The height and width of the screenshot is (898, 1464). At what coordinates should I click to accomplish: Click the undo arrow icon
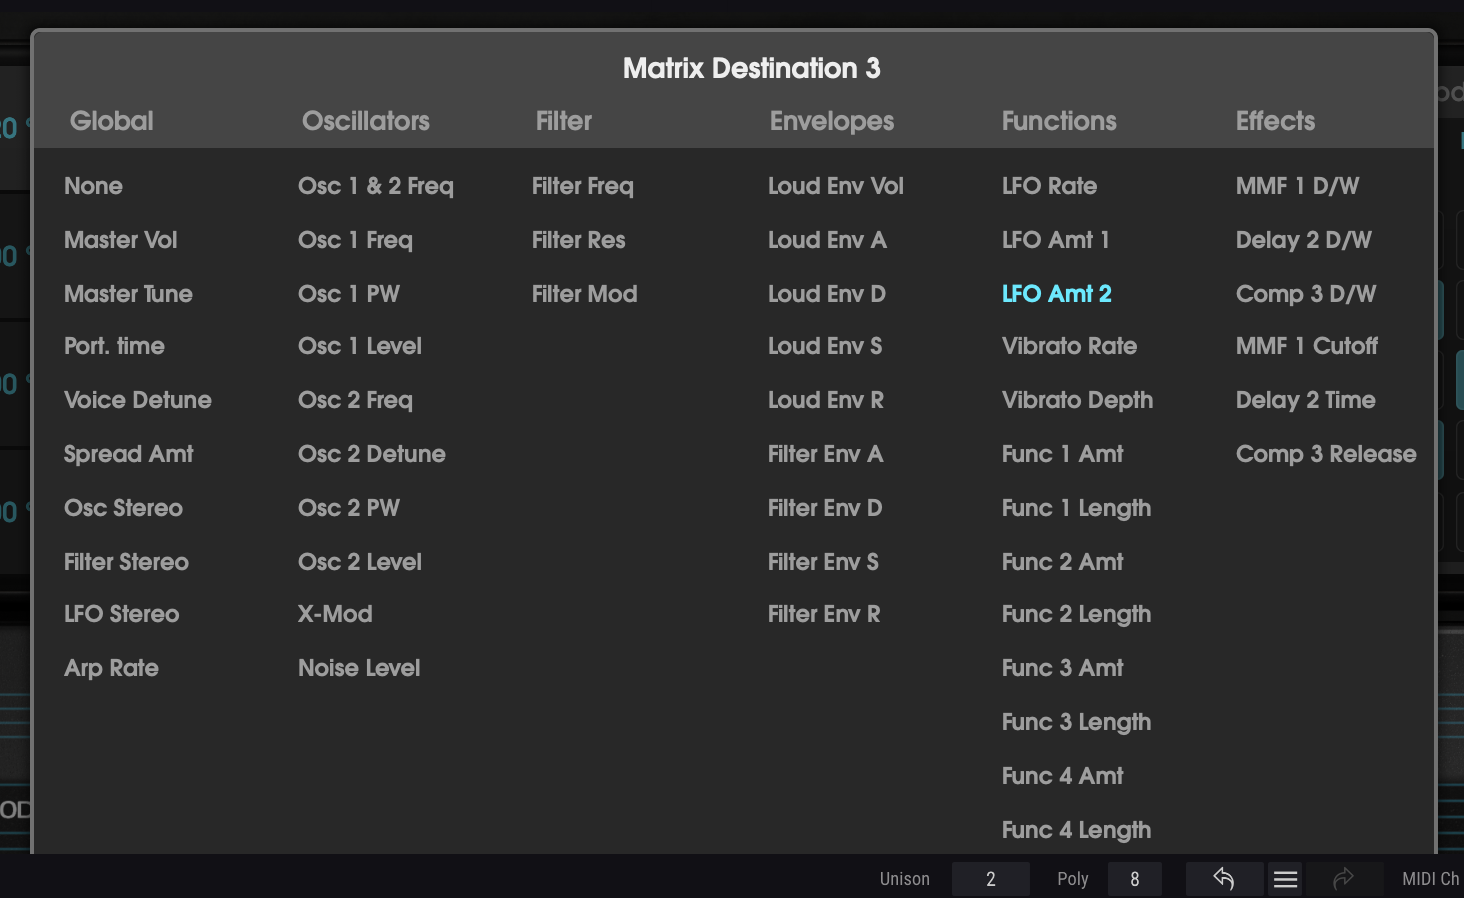click(x=1223, y=879)
